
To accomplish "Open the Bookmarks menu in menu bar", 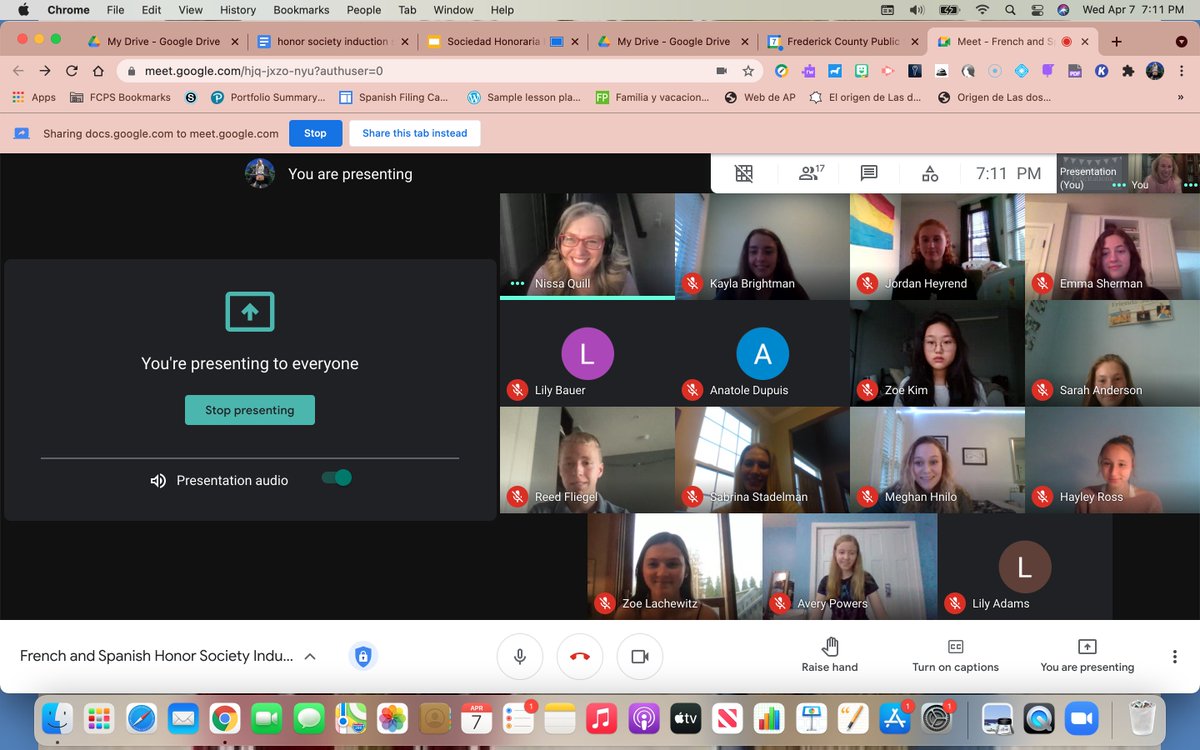I will 302,10.
